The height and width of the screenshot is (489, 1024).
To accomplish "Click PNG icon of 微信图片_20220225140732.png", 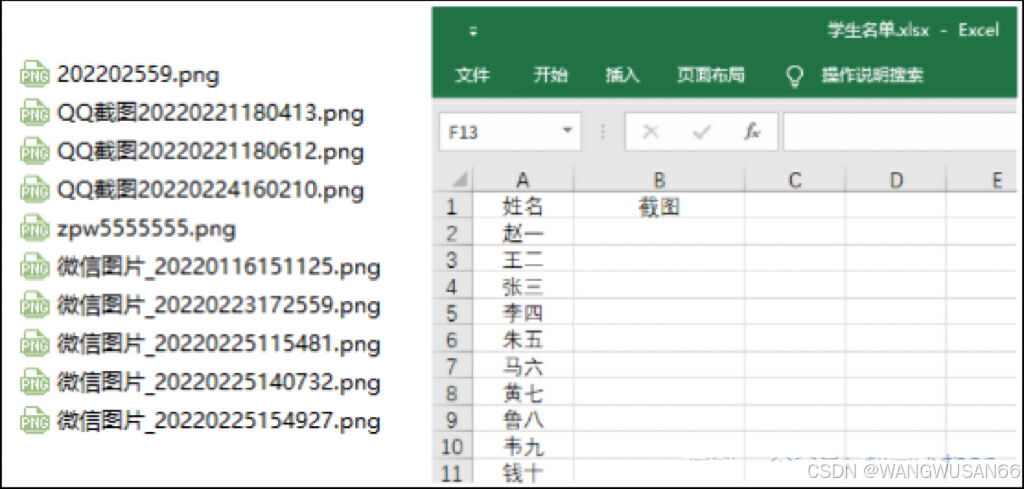I will [35, 381].
